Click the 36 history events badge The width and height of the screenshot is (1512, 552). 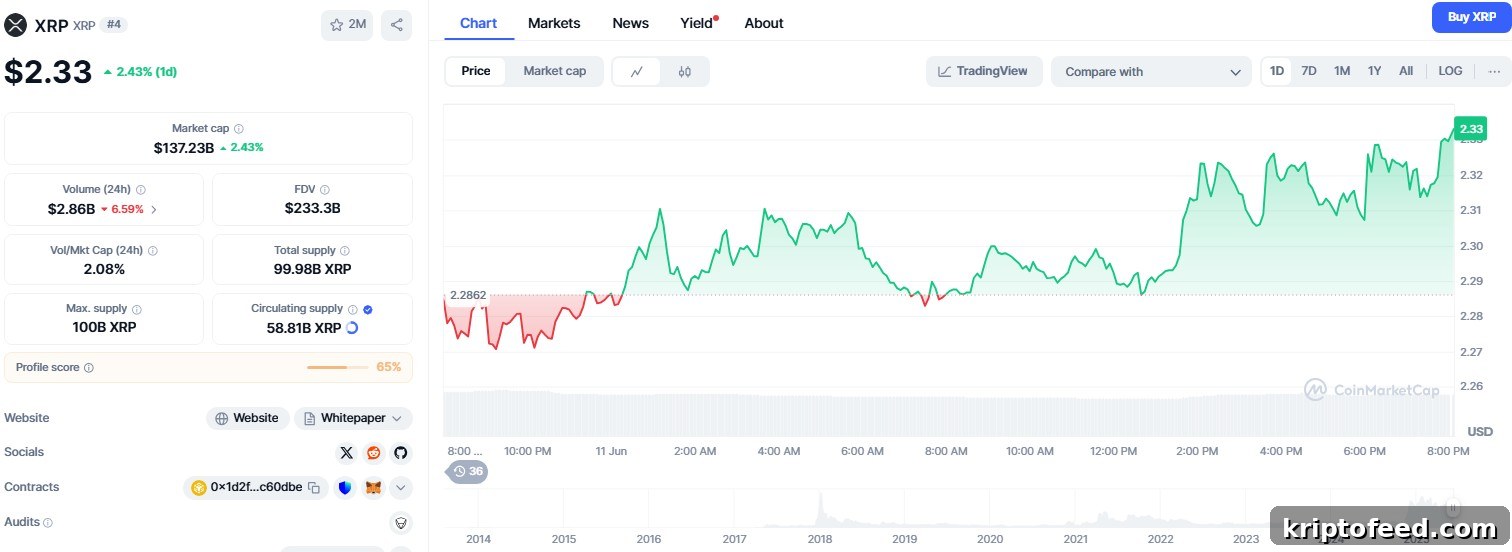pyautogui.click(x=467, y=471)
